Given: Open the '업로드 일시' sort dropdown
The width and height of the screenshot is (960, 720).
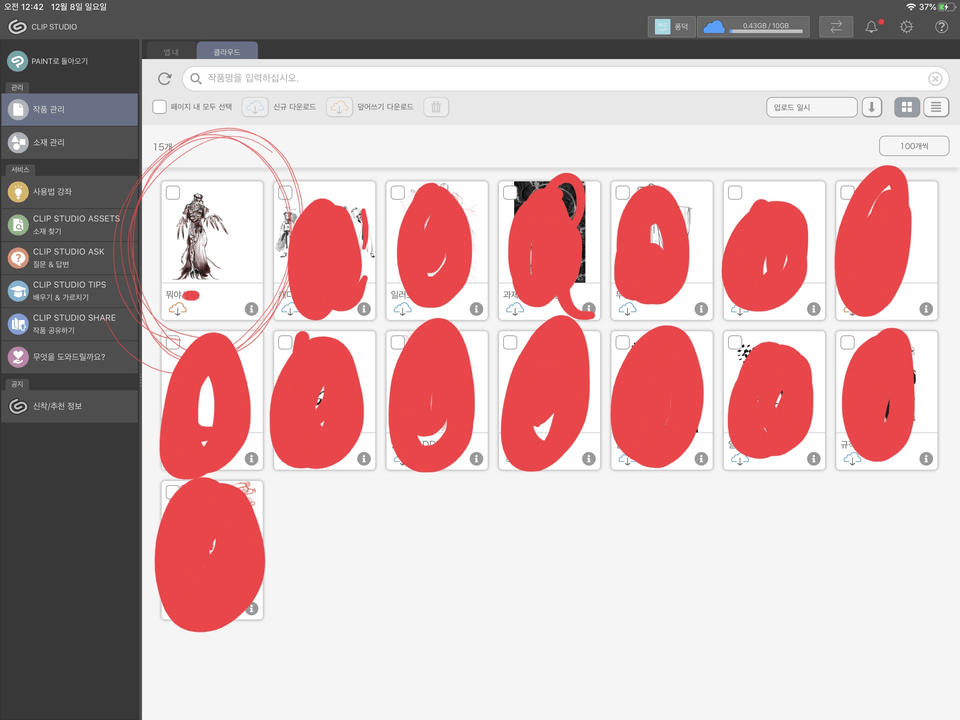Looking at the screenshot, I should (811, 107).
